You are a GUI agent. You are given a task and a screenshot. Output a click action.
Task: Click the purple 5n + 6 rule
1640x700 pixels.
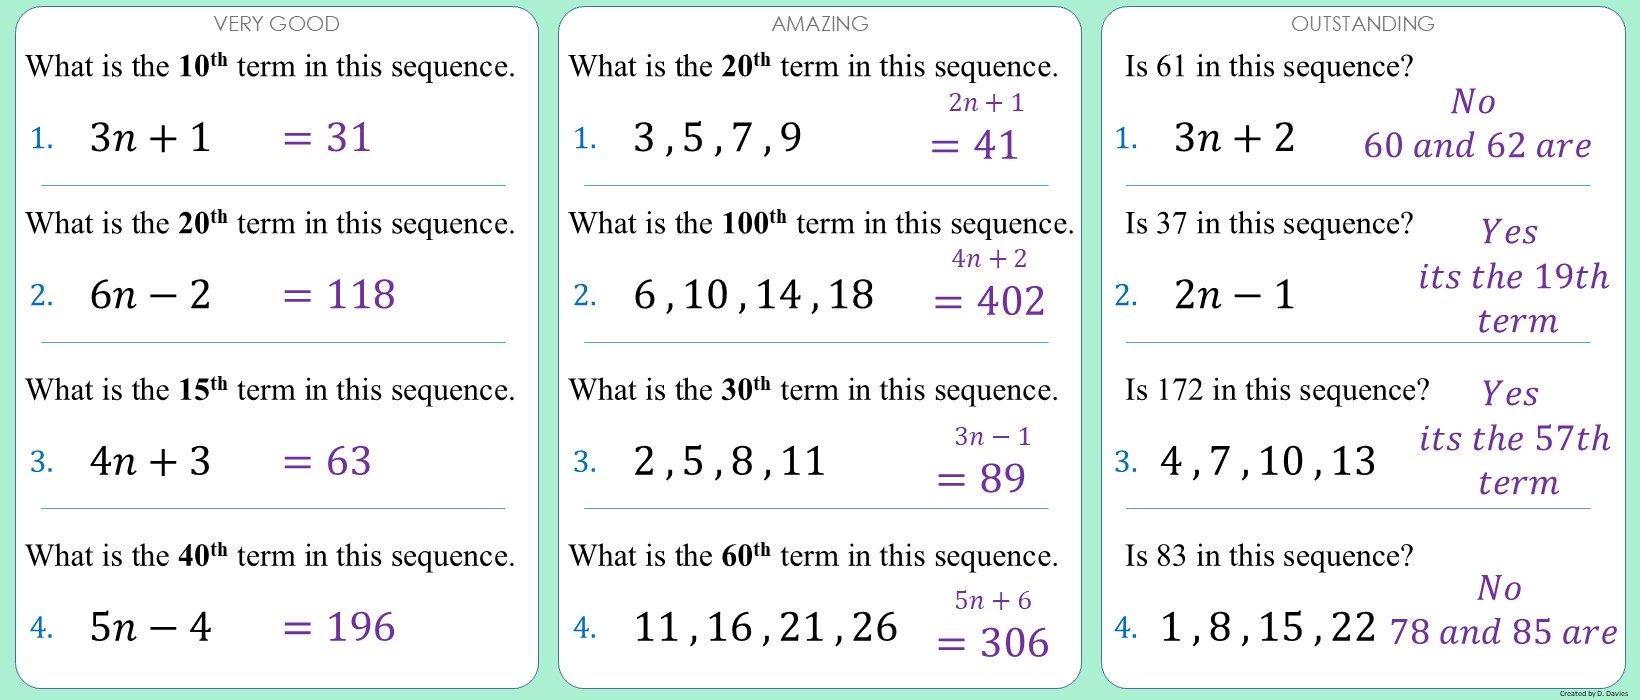tap(992, 600)
